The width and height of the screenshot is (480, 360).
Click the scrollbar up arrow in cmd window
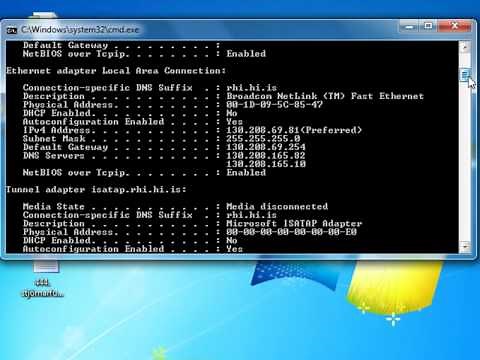(x=464, y=47)
